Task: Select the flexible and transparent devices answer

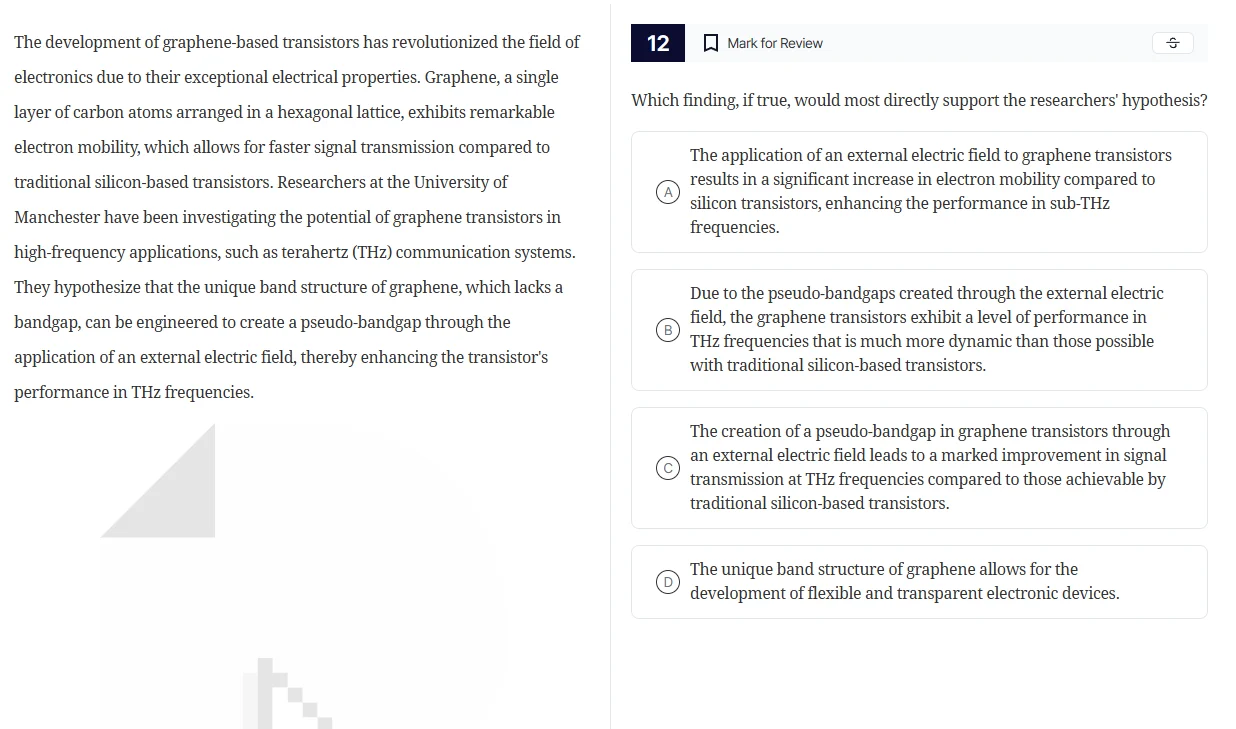Action: tap(904, 582)
